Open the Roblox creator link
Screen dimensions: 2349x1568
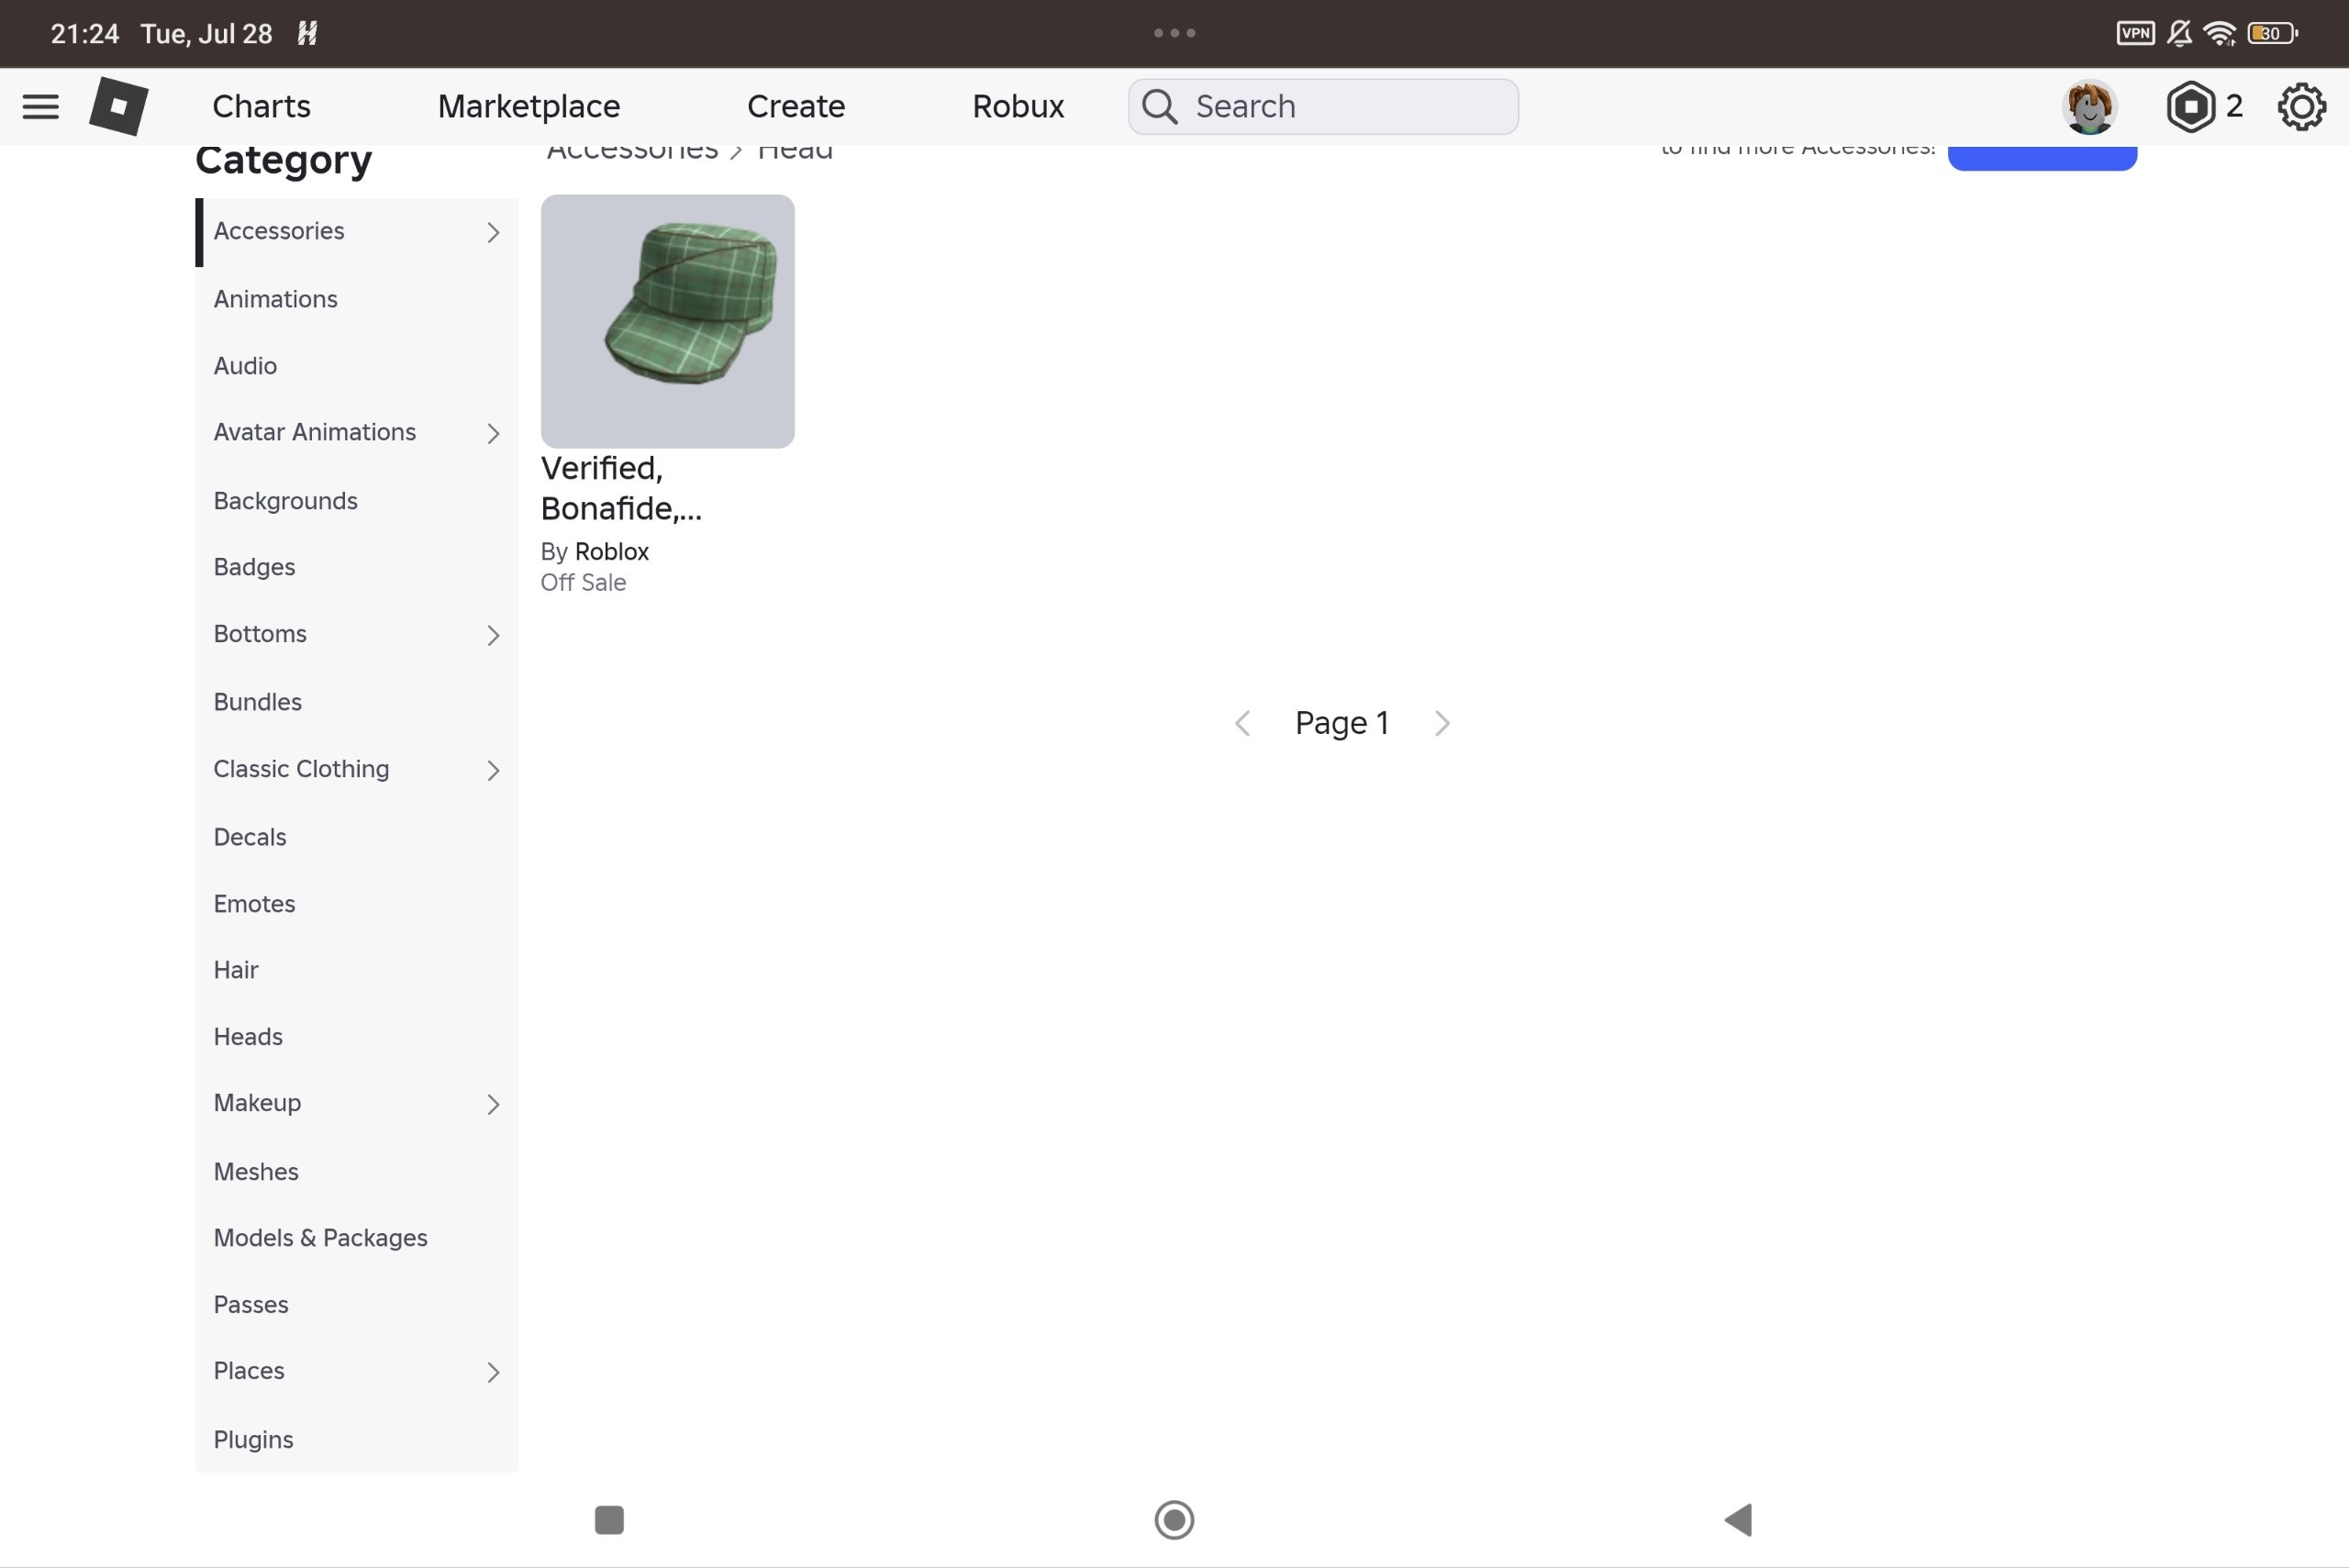point(611,552)
